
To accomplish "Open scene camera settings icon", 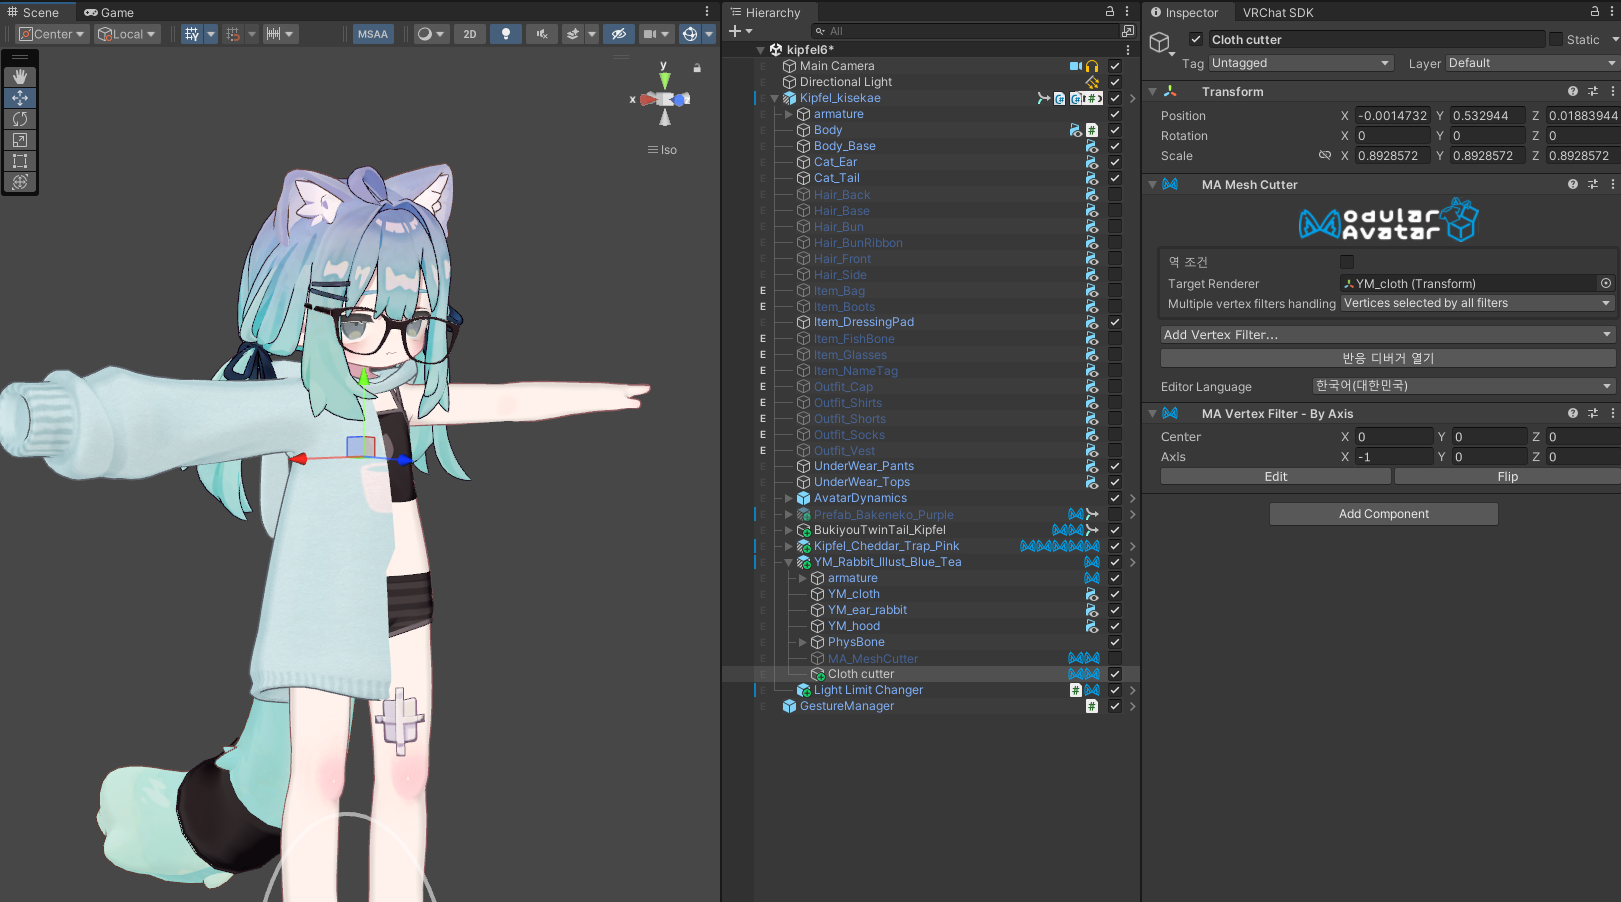I will (x=650, y=34).
